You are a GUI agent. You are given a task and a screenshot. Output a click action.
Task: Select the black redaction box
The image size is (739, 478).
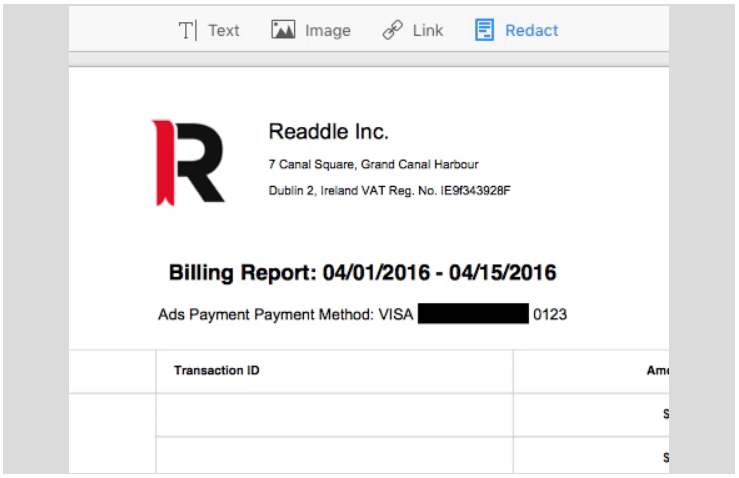pyautogui.click(x=473, y=313)
